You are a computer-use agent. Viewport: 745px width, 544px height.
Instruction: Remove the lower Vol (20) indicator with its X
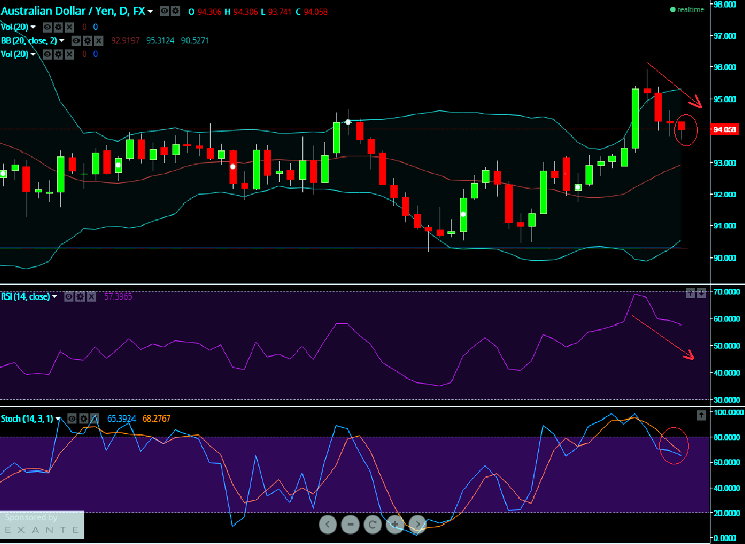click(x=69, y=55)
